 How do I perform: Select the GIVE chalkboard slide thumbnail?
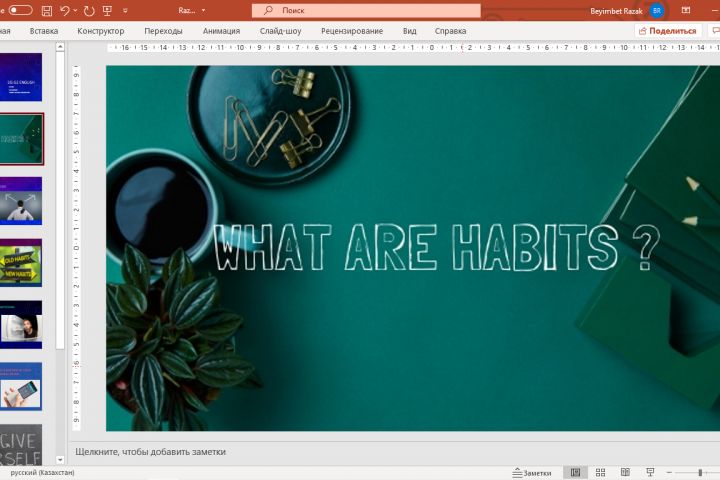21,445
